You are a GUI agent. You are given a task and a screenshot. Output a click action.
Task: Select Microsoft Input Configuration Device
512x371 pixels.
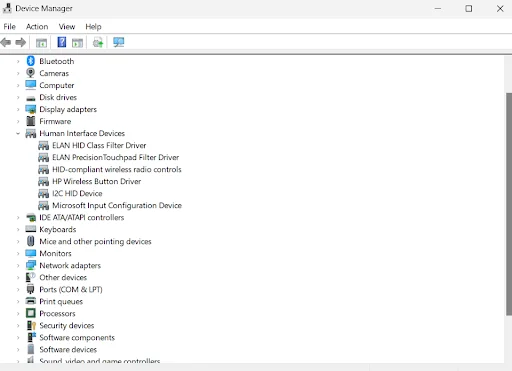coord(117,205)
